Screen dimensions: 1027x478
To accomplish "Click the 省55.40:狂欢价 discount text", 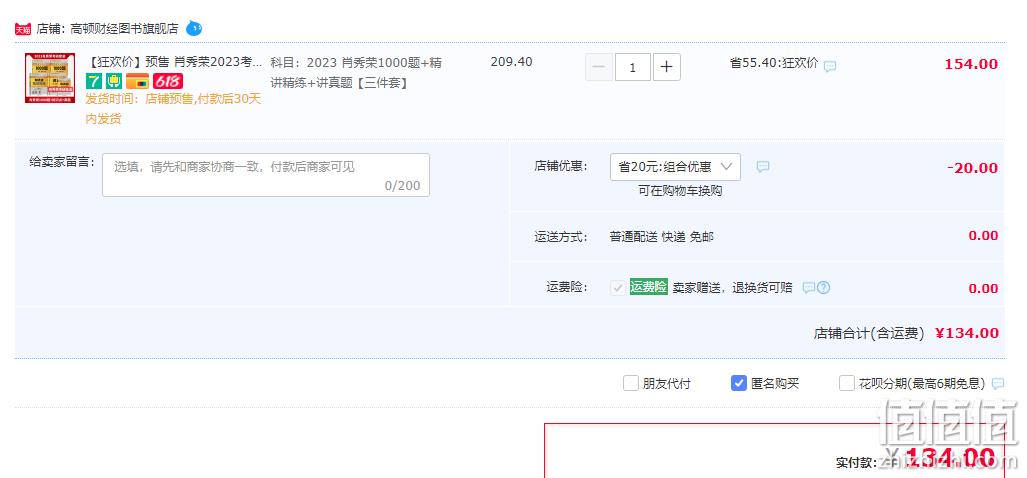I will (774, 63).
